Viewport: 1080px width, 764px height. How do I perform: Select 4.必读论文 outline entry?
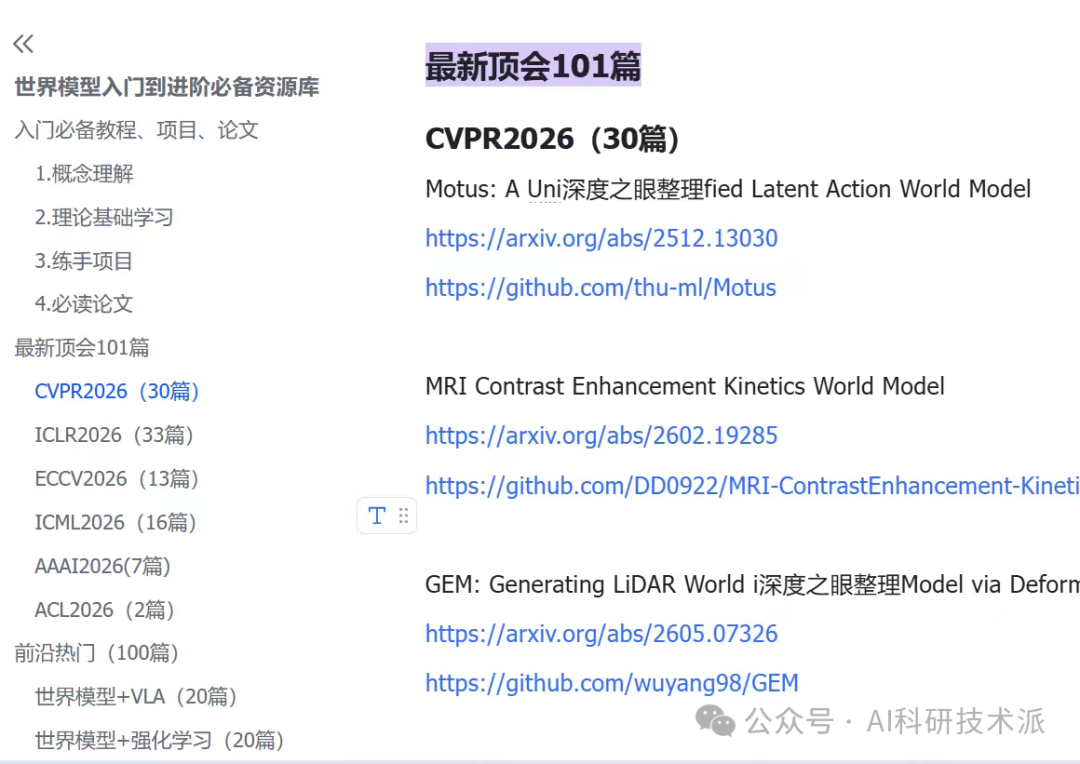point(83,304)
